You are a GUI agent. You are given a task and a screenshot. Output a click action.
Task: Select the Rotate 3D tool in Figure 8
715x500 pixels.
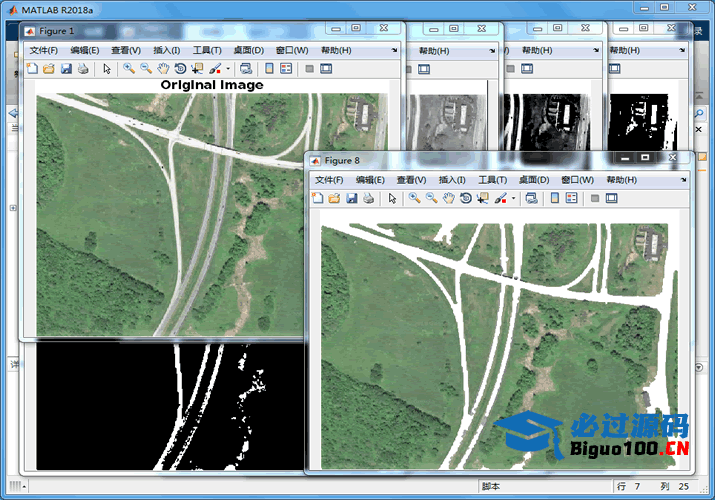[x=466, y=198]
